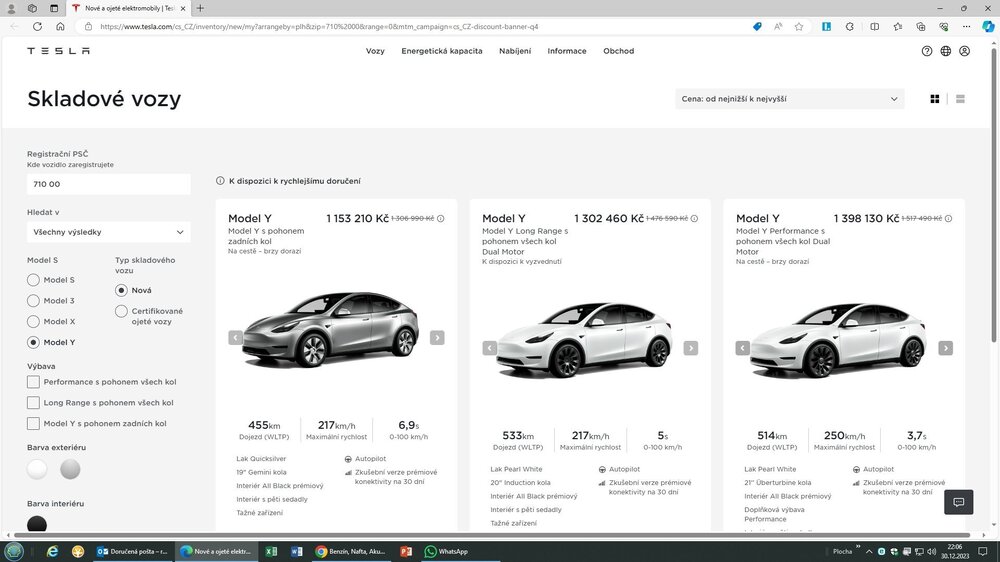Show previous photo of Quicksilver Model Y
Screen dimensions: 1000x562
[x=235, y=337]
